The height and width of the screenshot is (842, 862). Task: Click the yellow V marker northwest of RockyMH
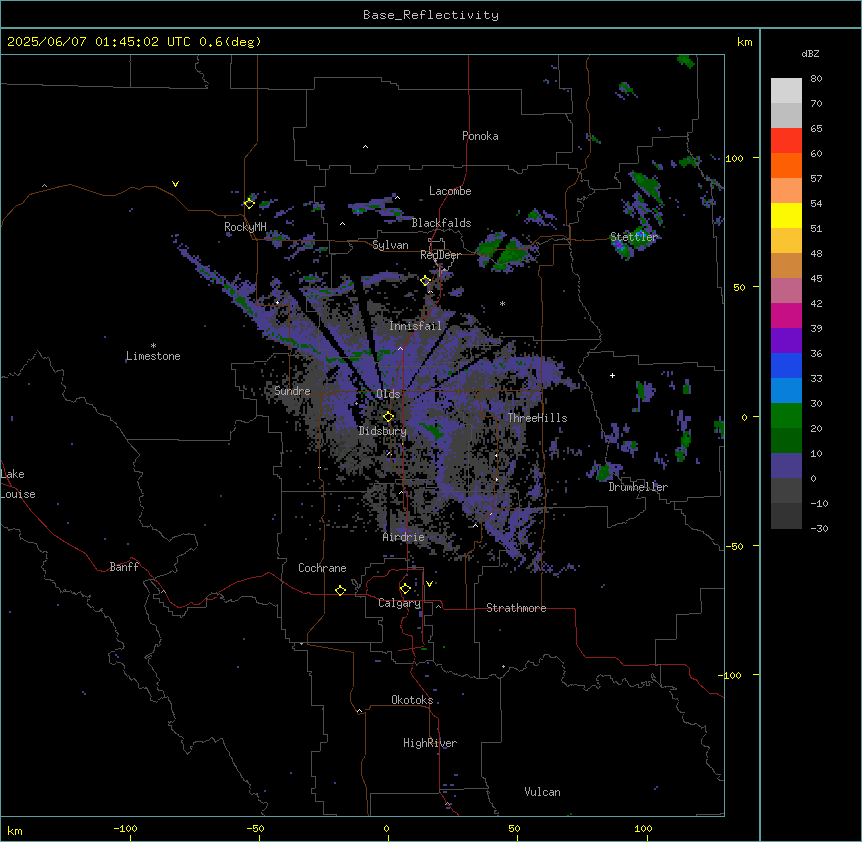[x=175, y=184]
